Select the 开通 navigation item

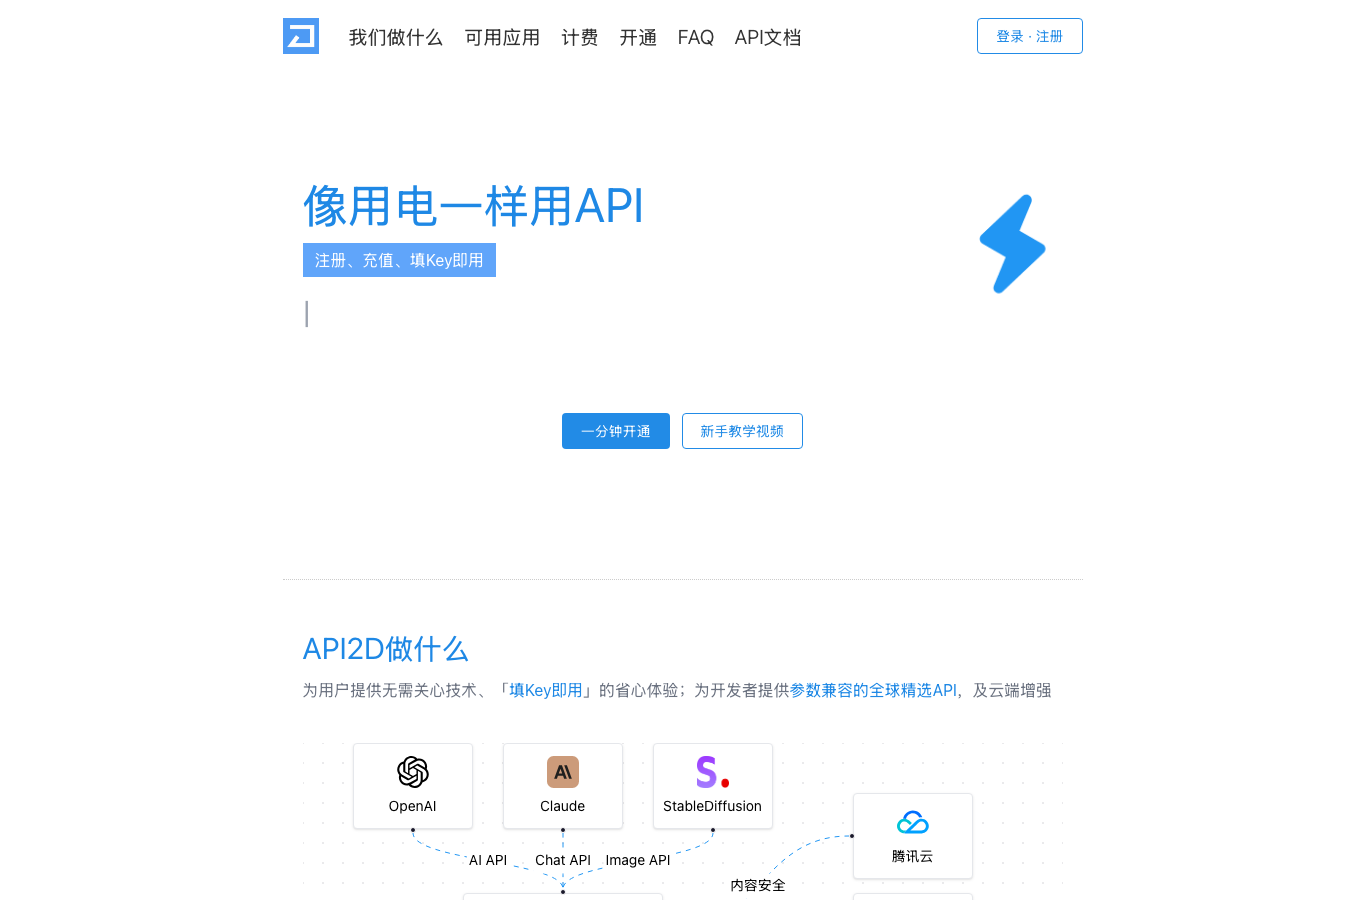[638, 37]
